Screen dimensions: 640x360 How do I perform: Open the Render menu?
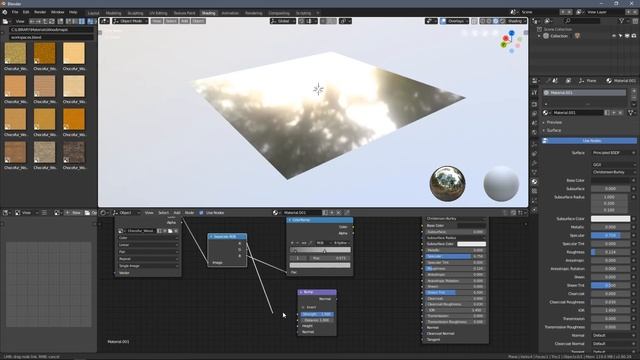click(x=40, y=12)
